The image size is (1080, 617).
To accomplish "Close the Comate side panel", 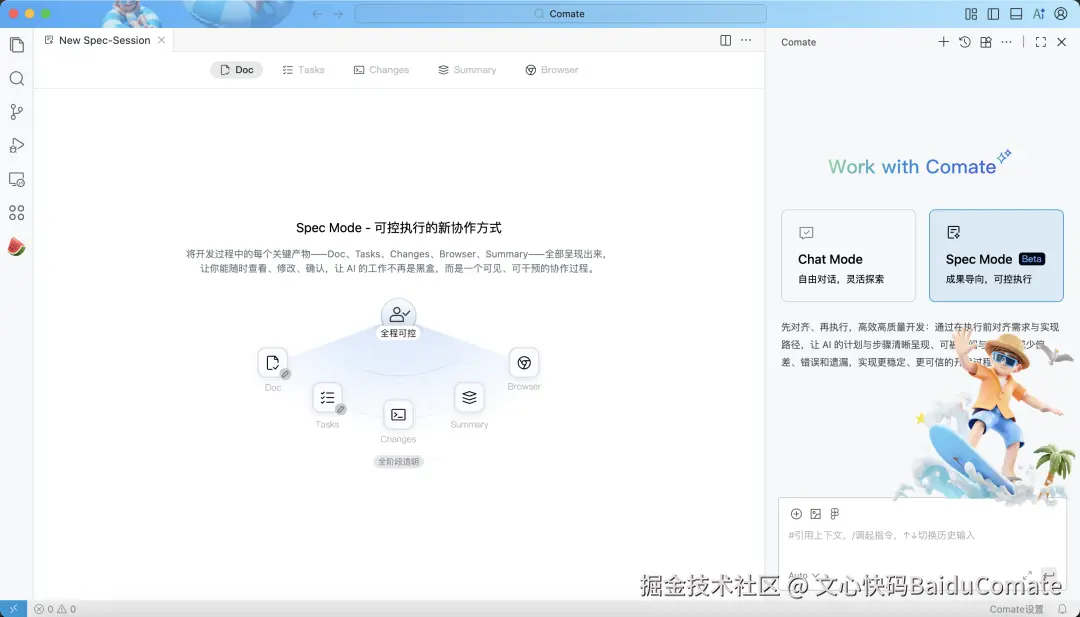I will click(x=1061, y=42).
